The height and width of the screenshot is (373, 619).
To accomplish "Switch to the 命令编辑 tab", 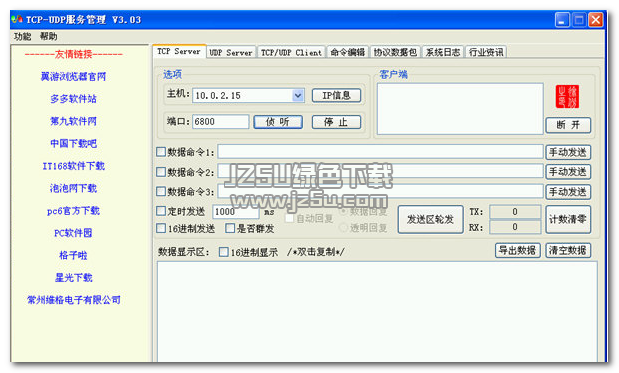I will tap(347, 52).
